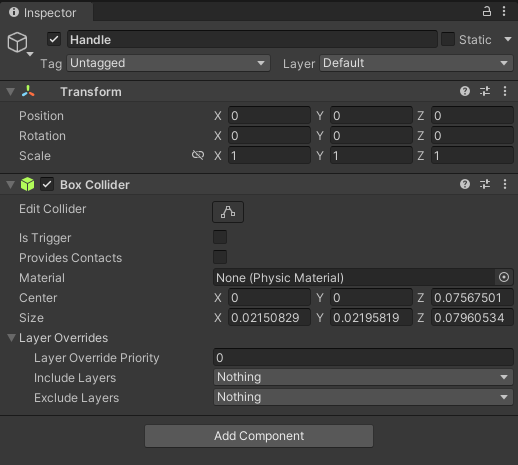Enable the Provides Contacts checkbox
The height and width of the screenshot is (465, 518).
[220, 257]
